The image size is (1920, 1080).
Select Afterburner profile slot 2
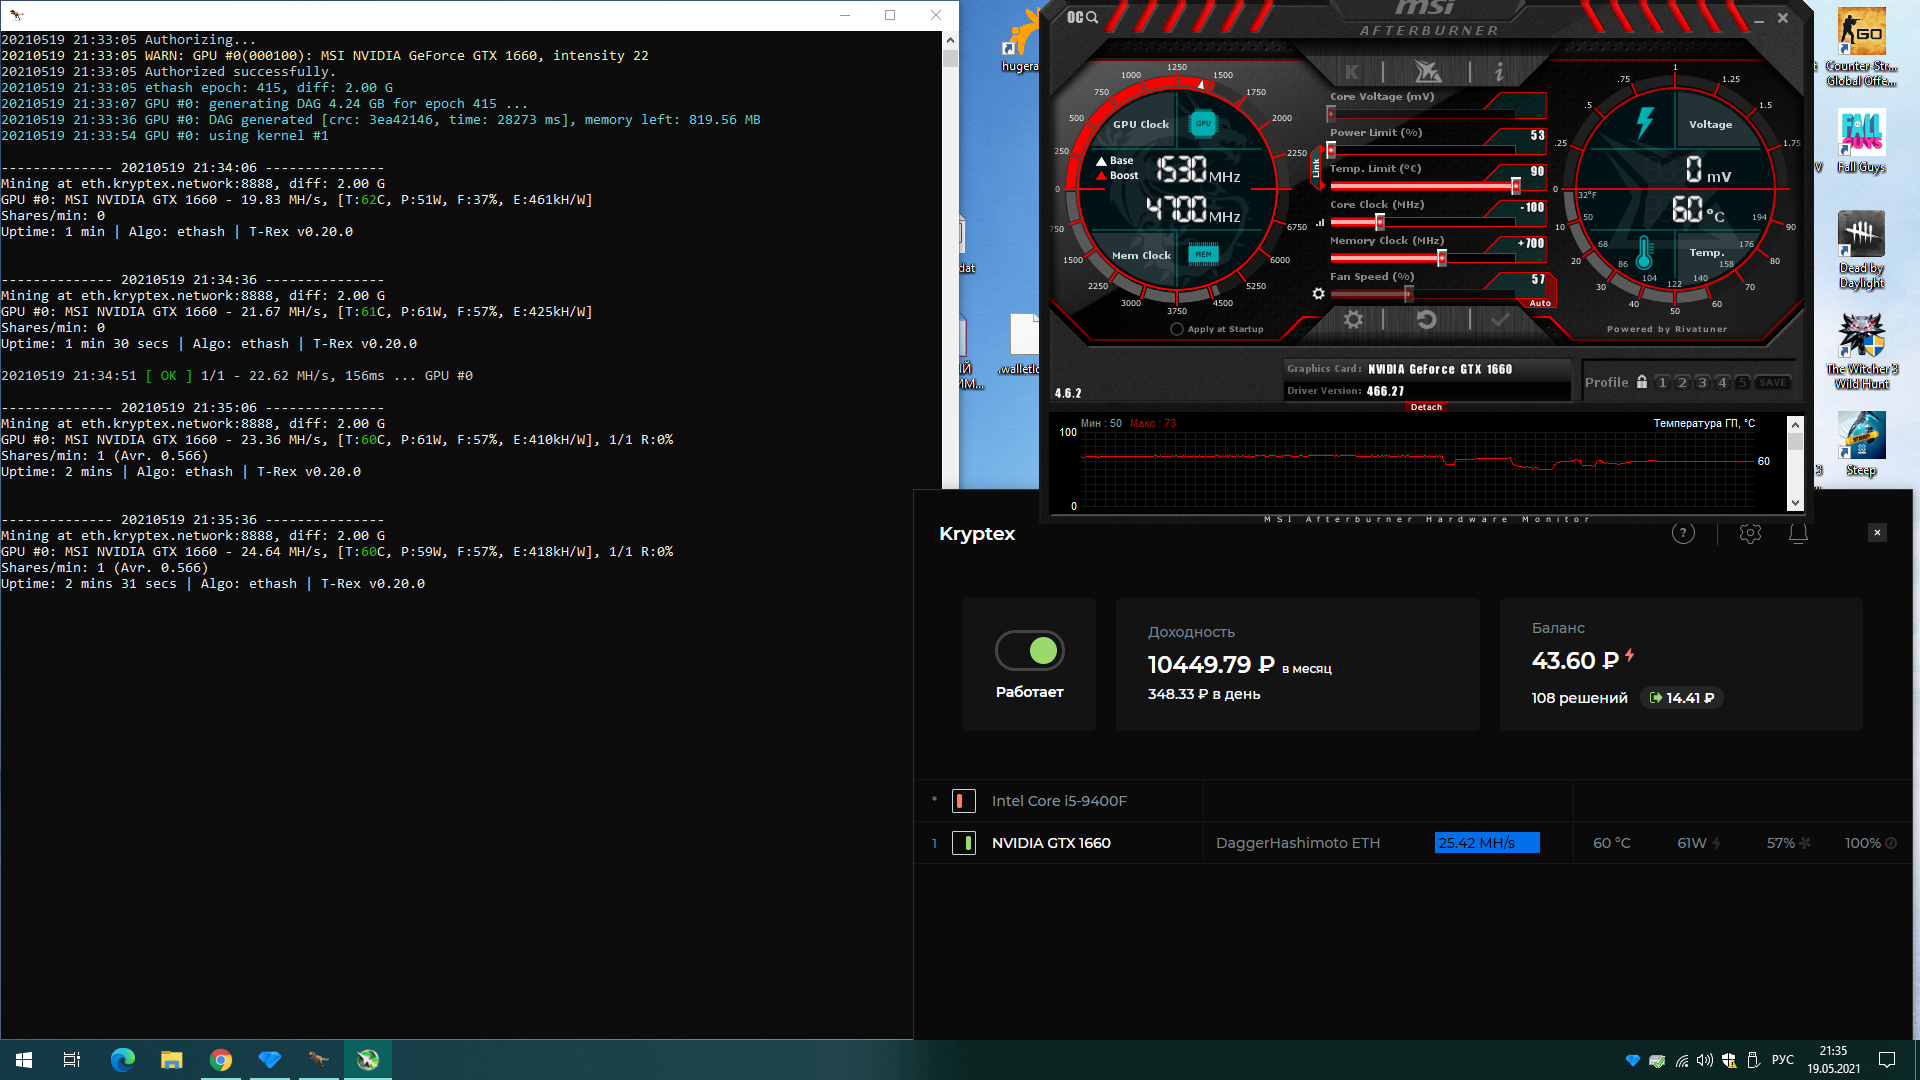1682,382
